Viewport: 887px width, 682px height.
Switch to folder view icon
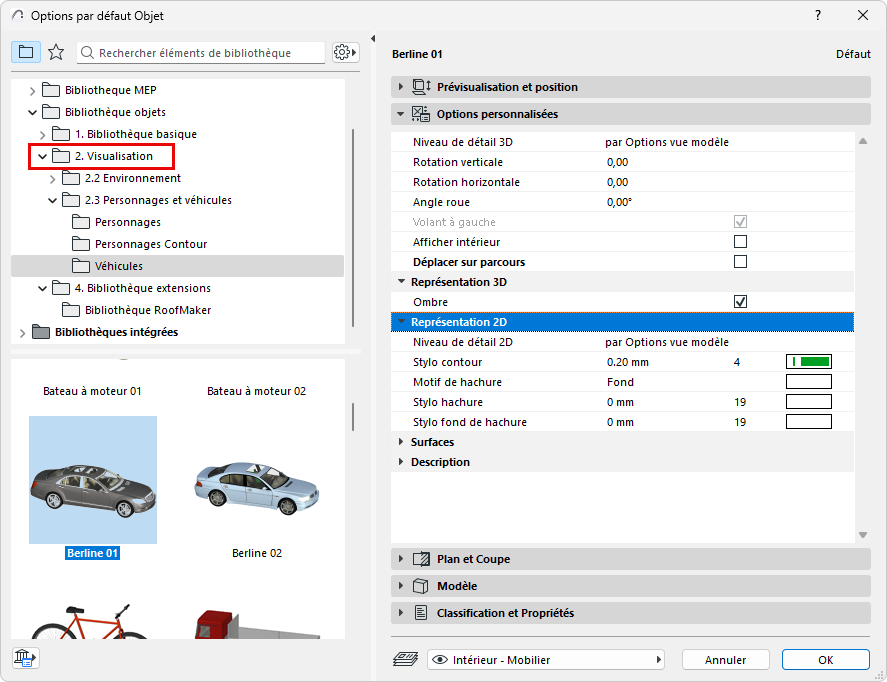(x=26, y=52)
